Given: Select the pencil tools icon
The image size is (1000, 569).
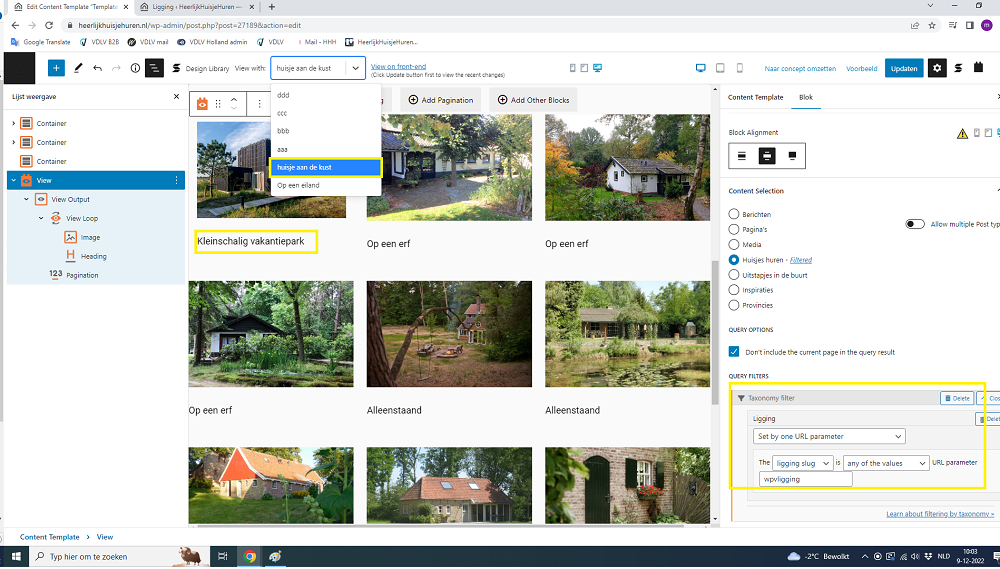Looking at the screenshot, I should click(x=78, y=68).
